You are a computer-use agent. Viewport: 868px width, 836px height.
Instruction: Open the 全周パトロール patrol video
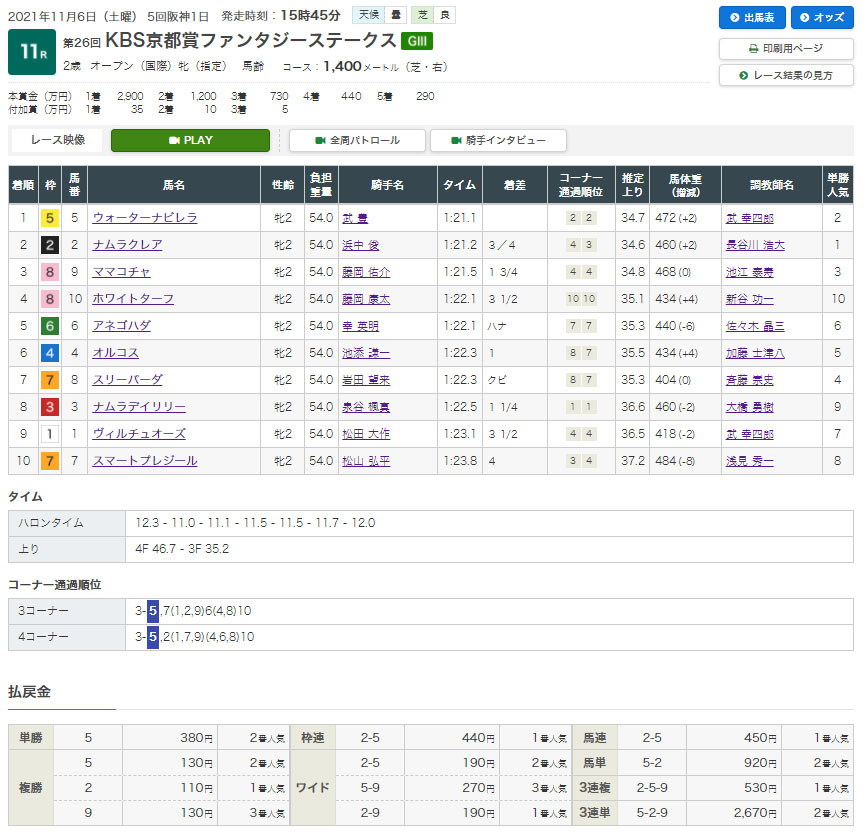point(357,141)
